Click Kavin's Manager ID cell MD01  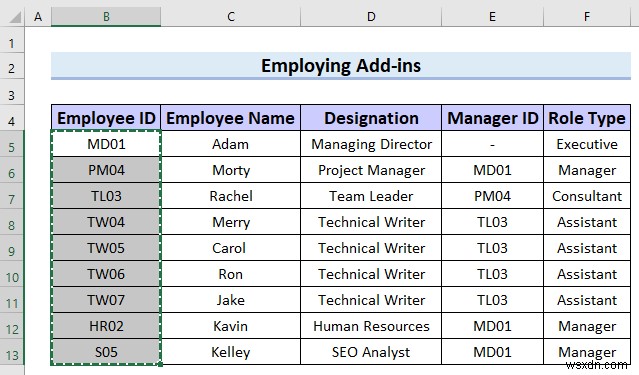tap(492, 326)
